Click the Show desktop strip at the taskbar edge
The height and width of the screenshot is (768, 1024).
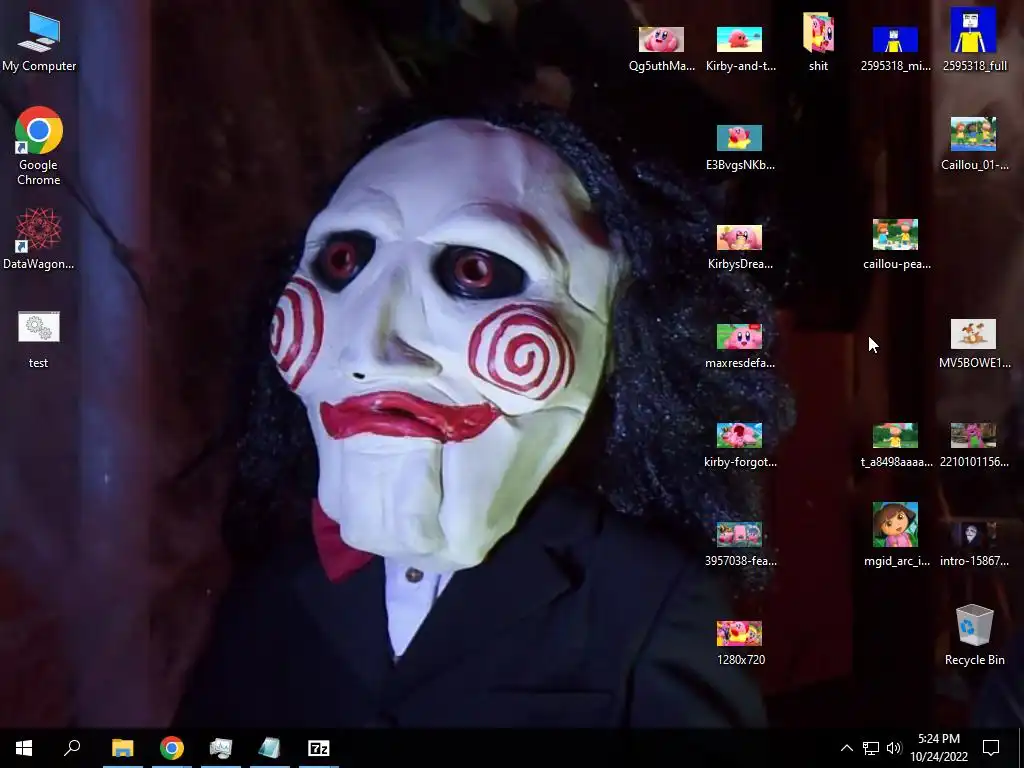[x=1021, y=748]
